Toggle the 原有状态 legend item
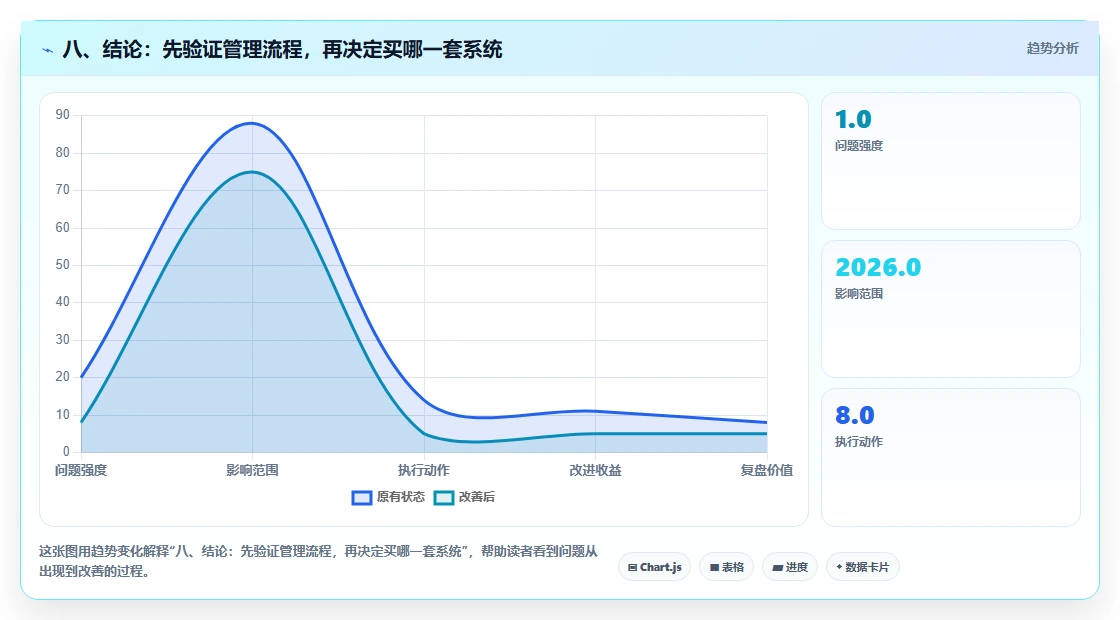Image resolution: width=1120 pixels, height=620 pixels. click(x=388, y=497)
